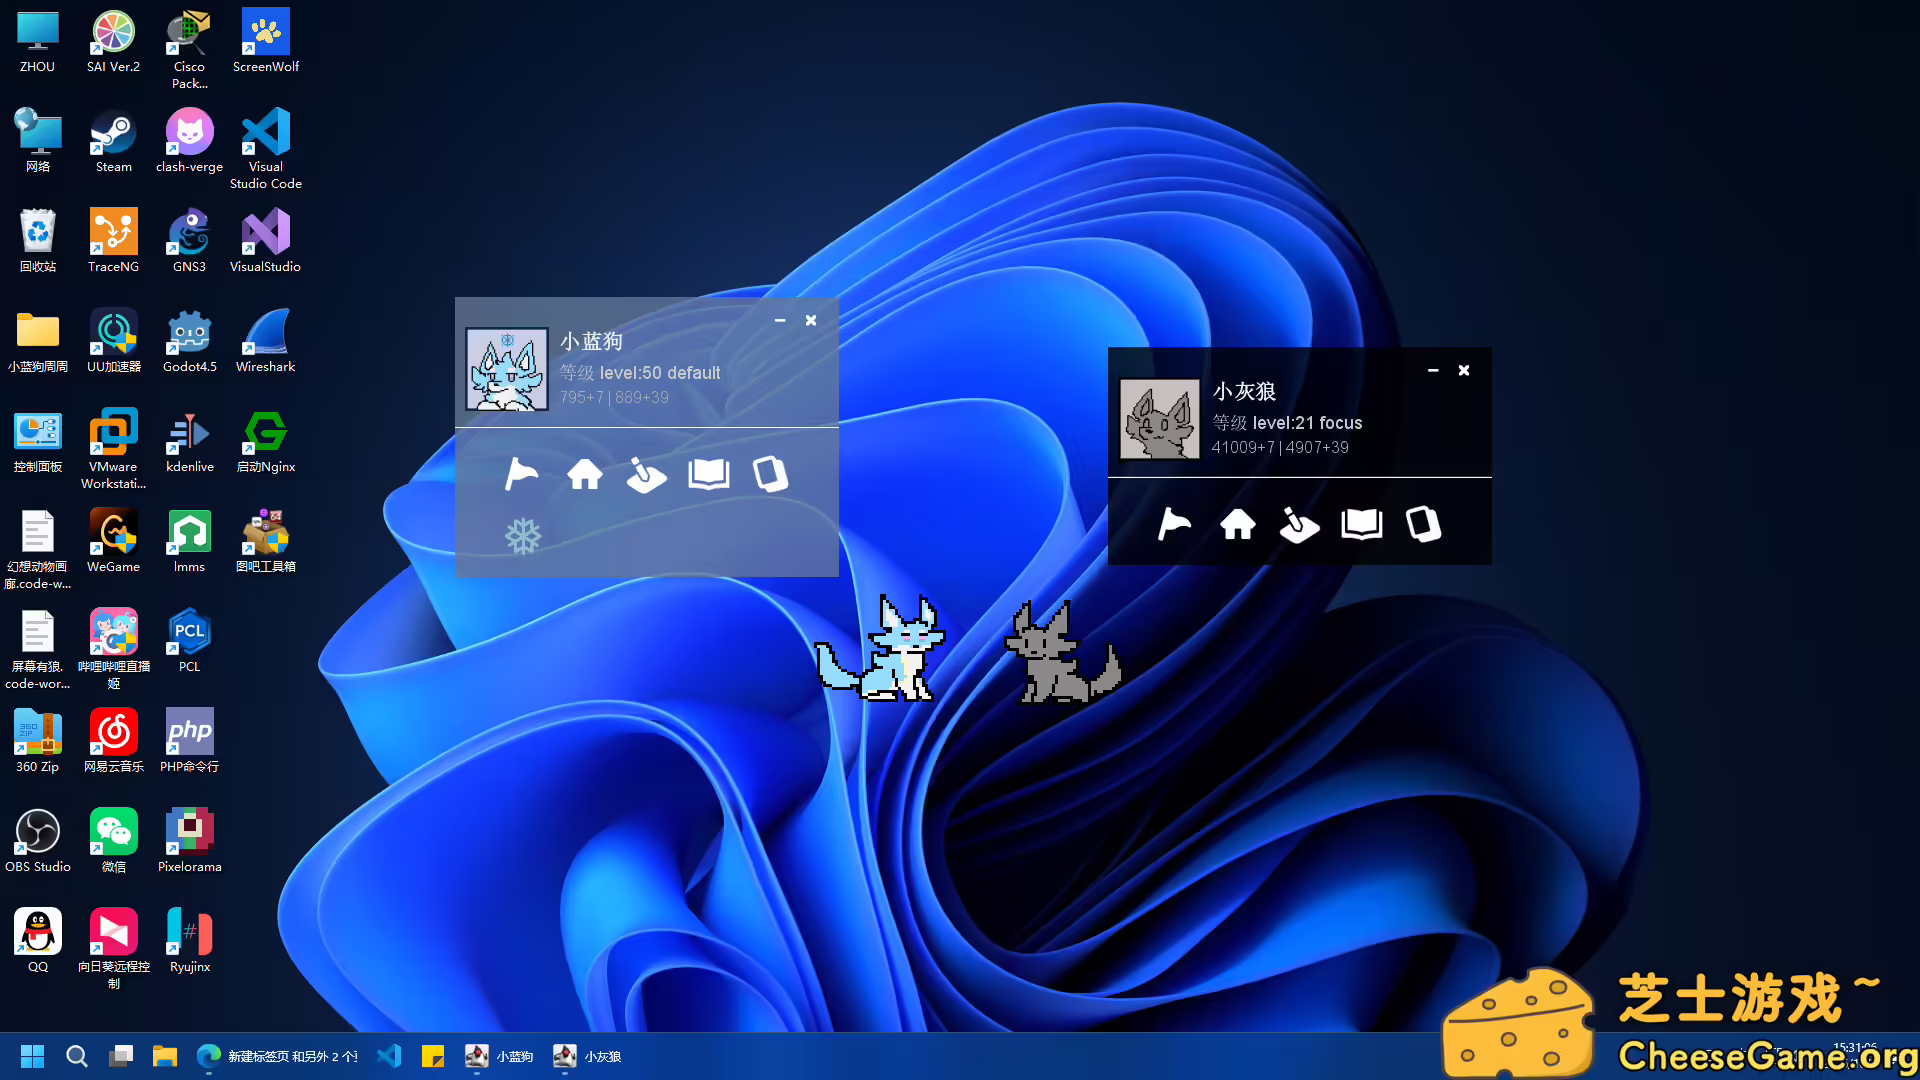Viewport: 1920px width, 1080px height.
Task: Toggle the snowflake mode in 小蓝狗's panel
Action: (523, 536)
